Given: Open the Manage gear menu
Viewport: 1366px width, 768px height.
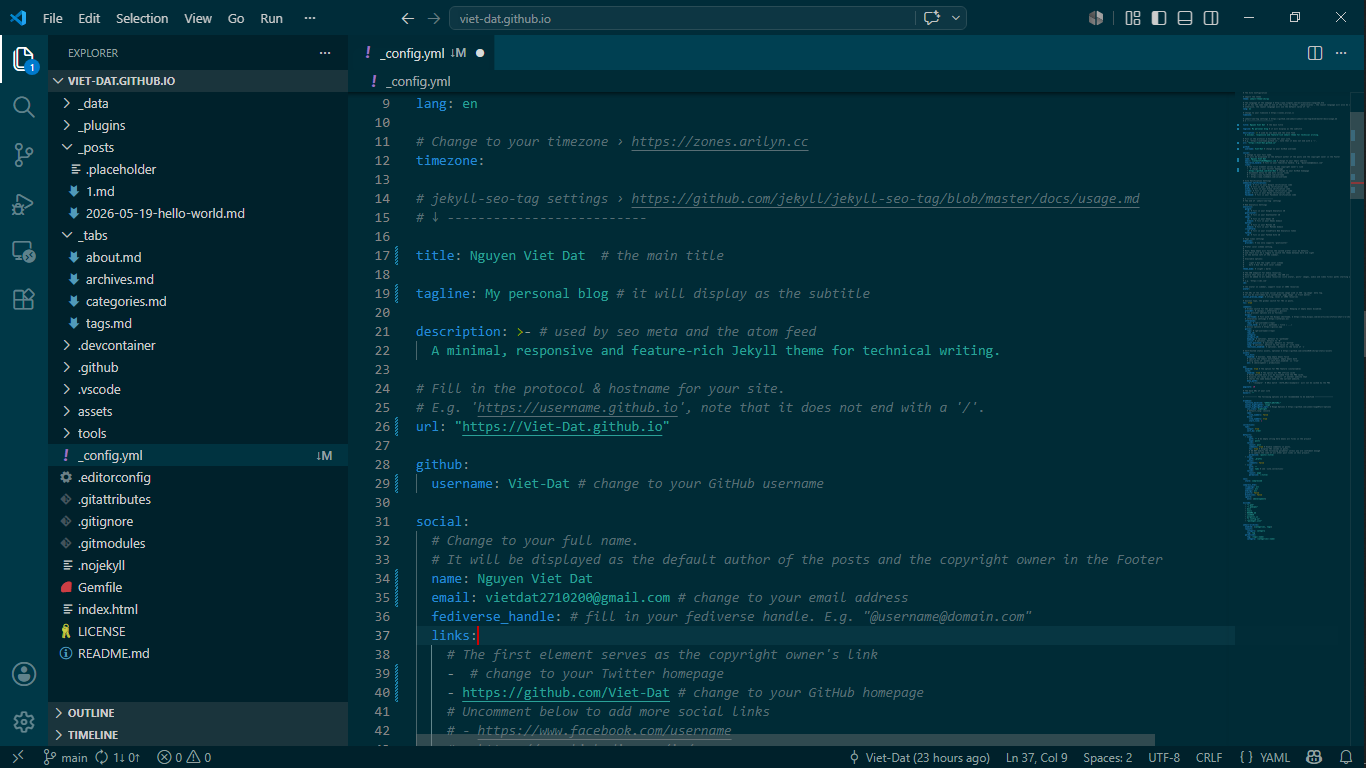Looking at the screenshot, I should [x=24, y=722].
